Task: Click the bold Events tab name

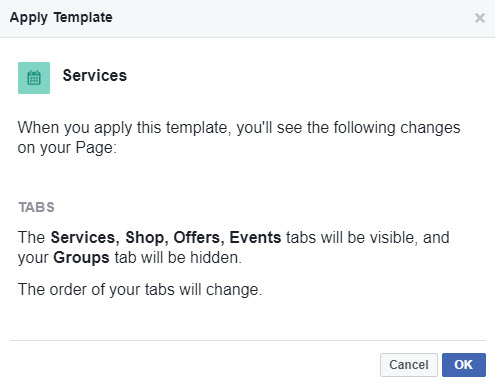Action: click(255, 238)
